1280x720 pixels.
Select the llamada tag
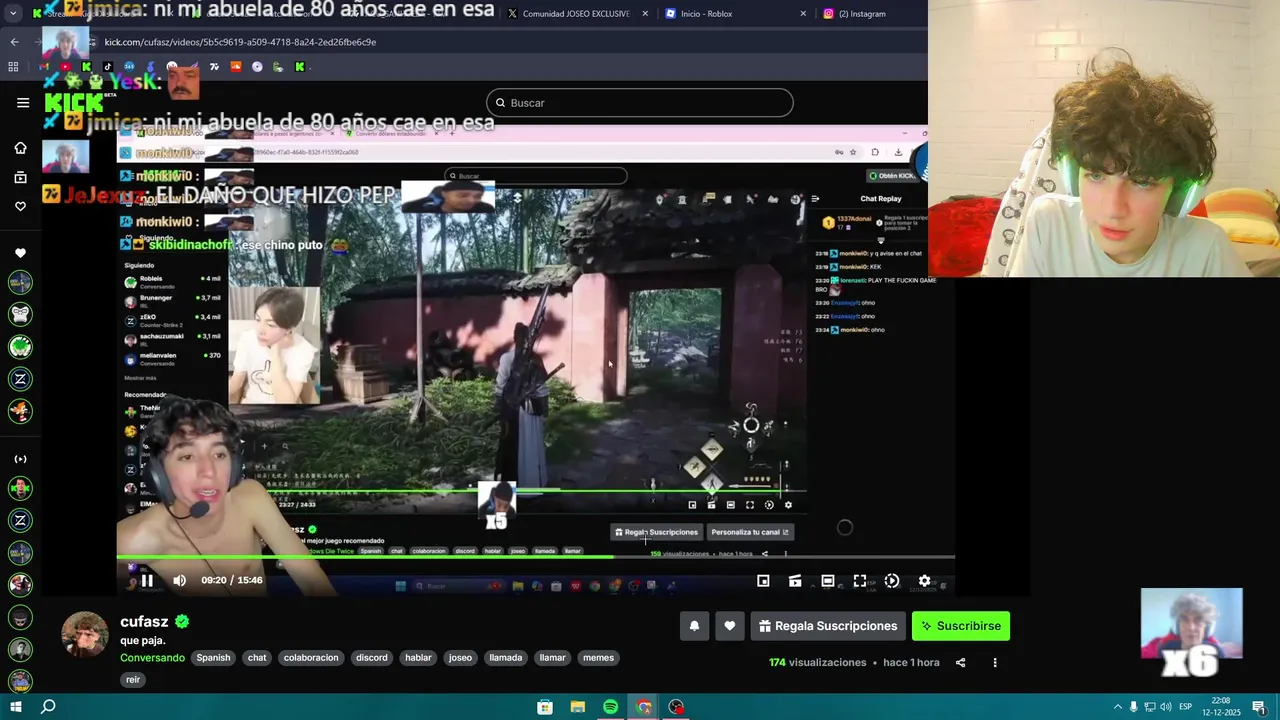tap(506, 658)
